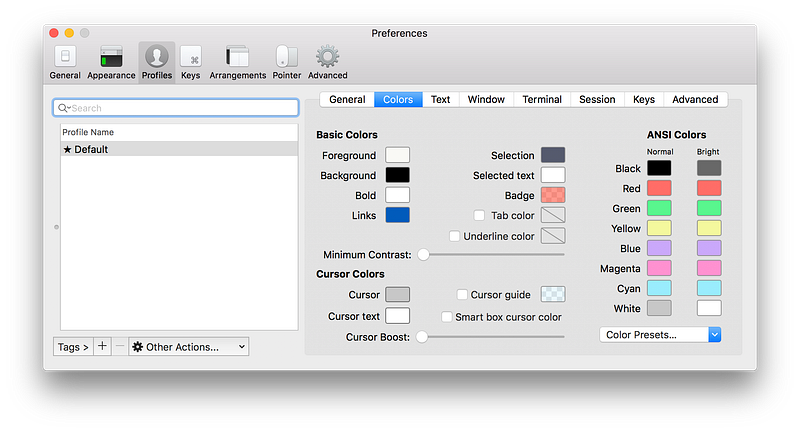Enable the Underline color checkbox

pyautogui.click(x=454, y=236)
